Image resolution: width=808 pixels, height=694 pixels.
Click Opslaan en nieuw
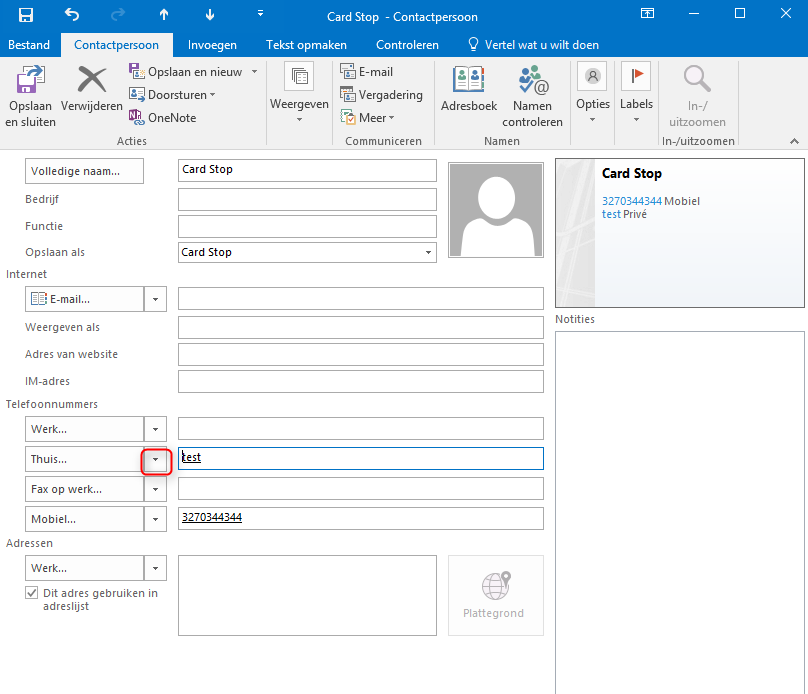coord(186,72)
